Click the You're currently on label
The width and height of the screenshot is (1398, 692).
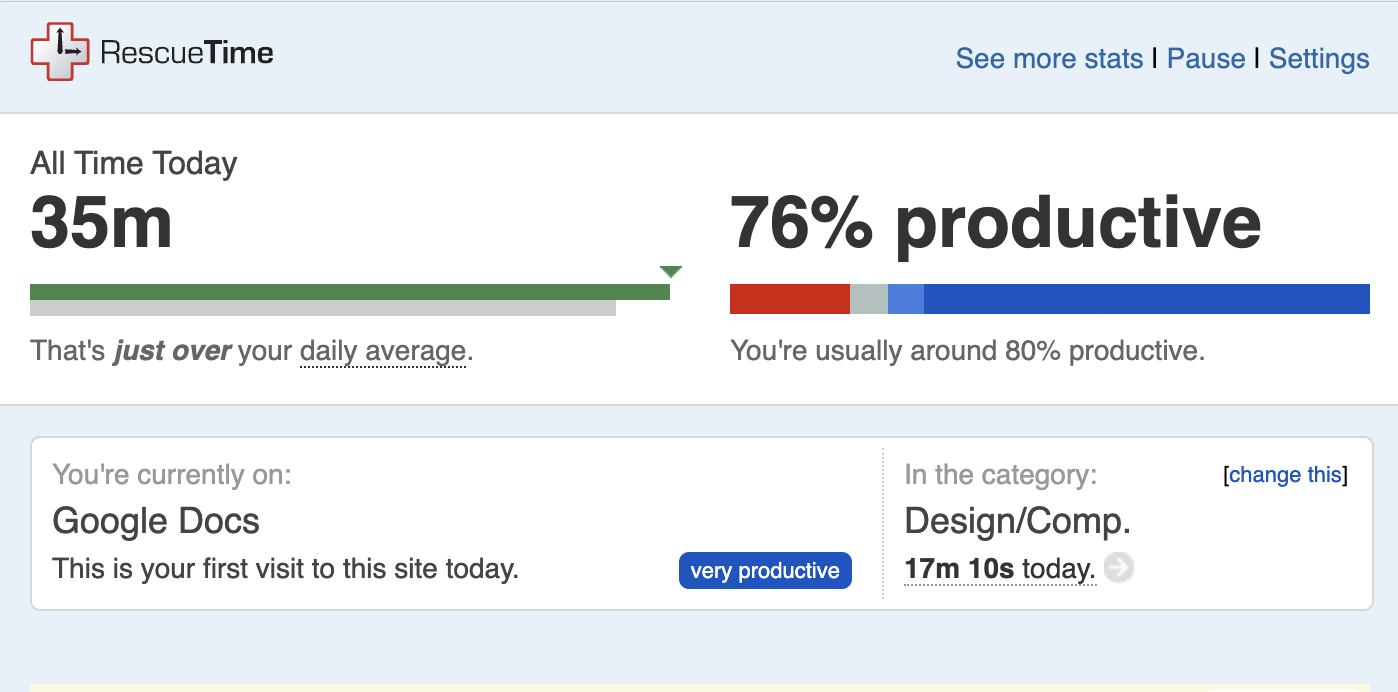[172, 474]
